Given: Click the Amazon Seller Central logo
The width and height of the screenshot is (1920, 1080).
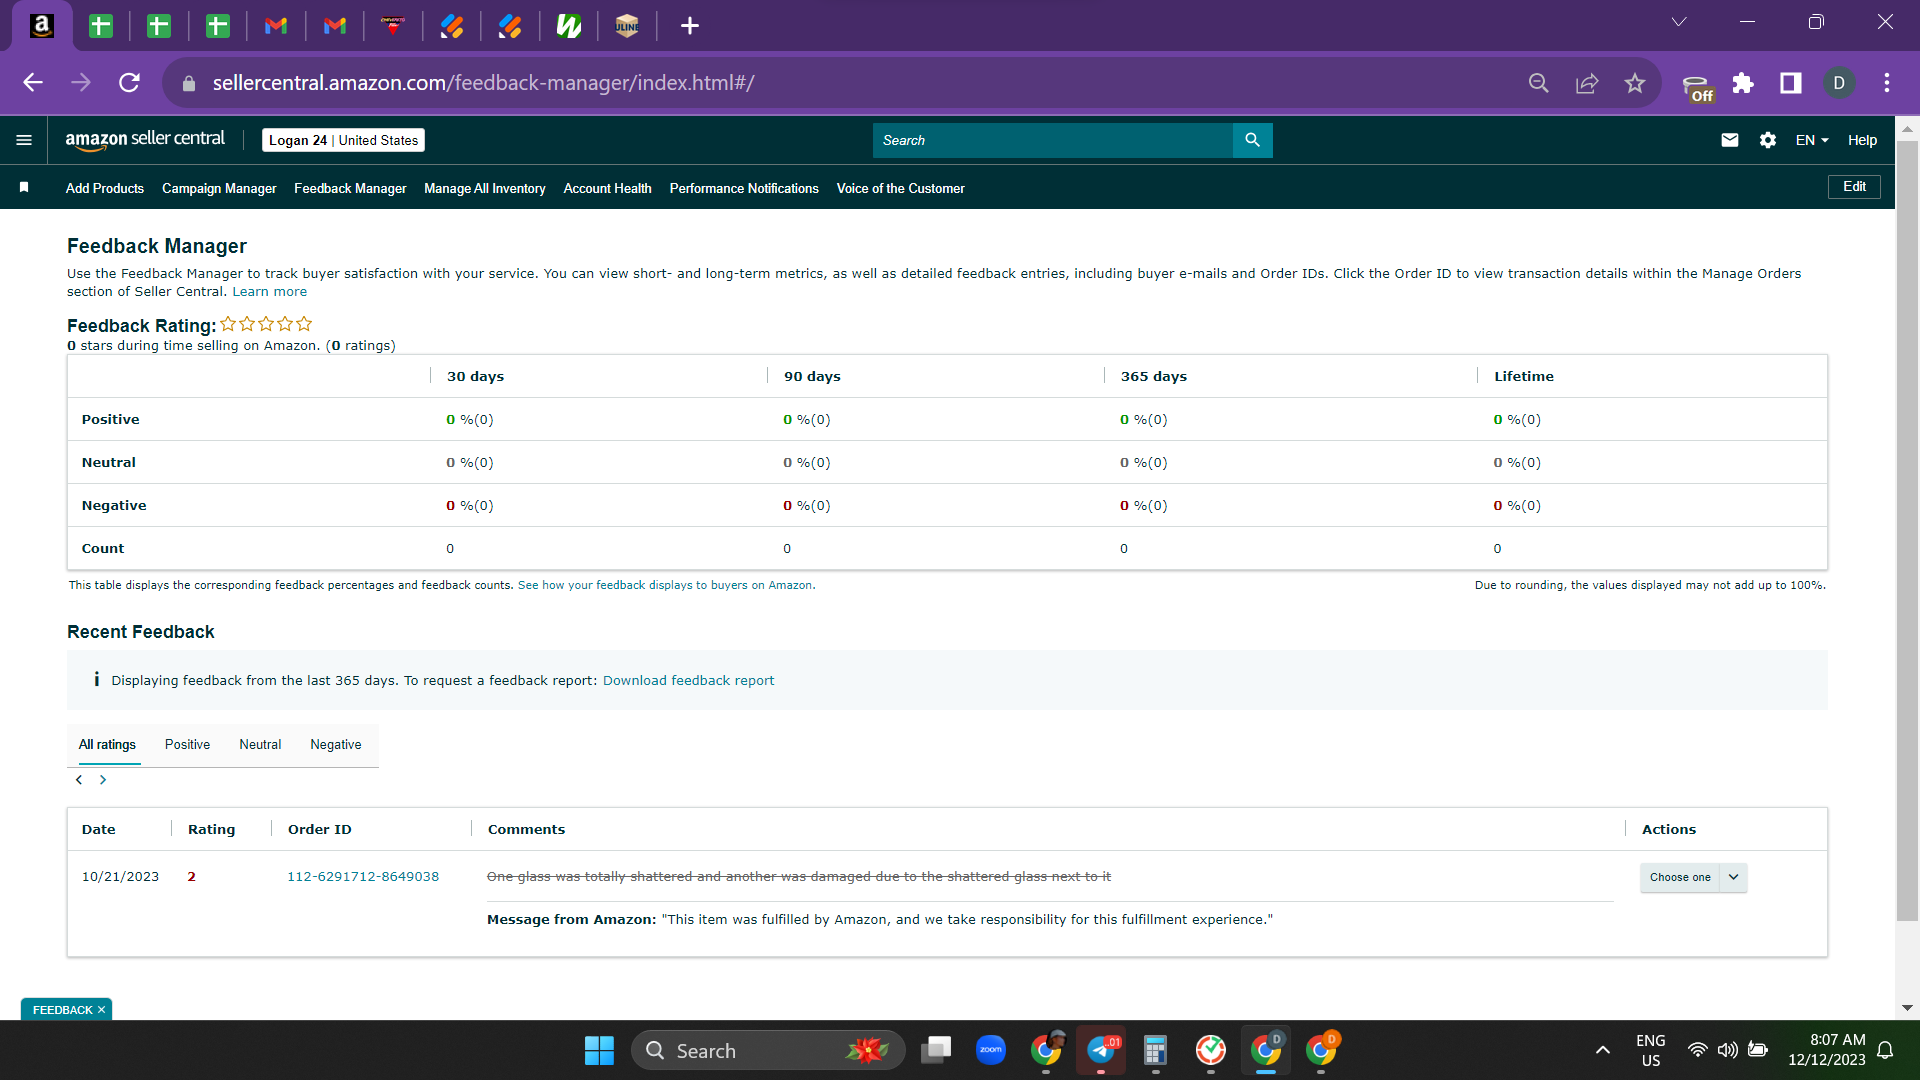Looking at the screenshot, I should (x=145, y=140).
